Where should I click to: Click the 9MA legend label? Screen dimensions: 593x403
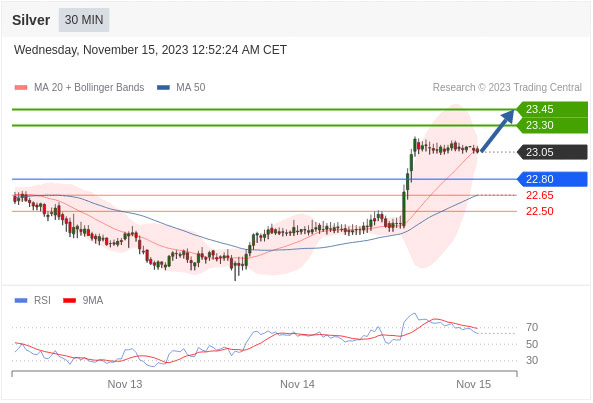(x=93, y=300)
